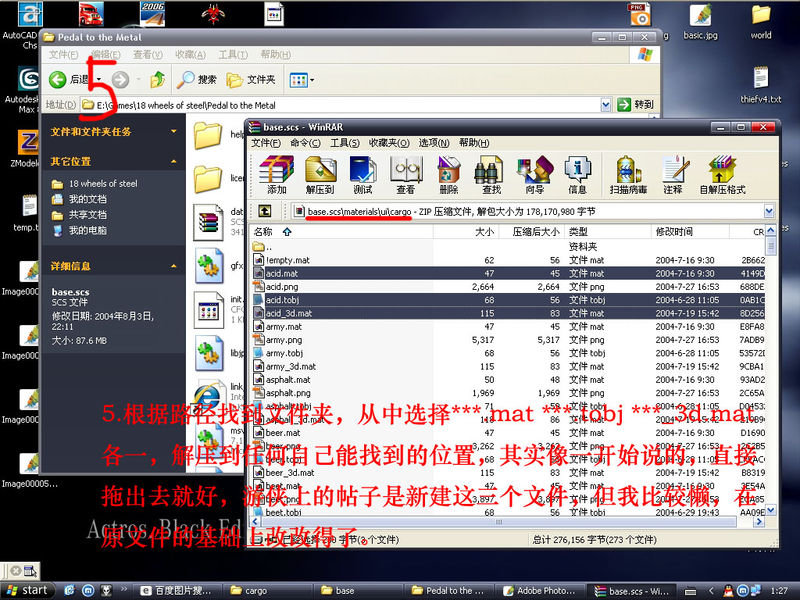Expand the WinRAR archive path dropdown
Image resolution: width=800 pixels, height=600 pixels.
click(x=768, y=211)
